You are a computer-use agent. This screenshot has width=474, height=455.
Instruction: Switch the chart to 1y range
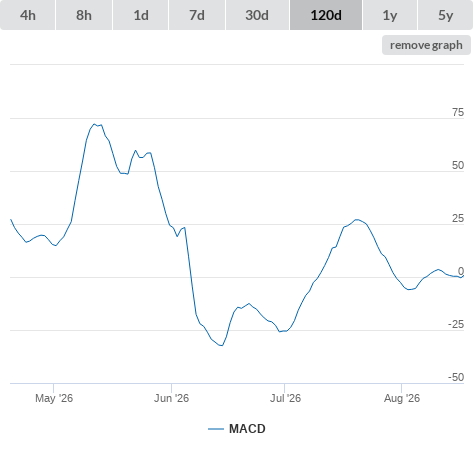[390, 15]
